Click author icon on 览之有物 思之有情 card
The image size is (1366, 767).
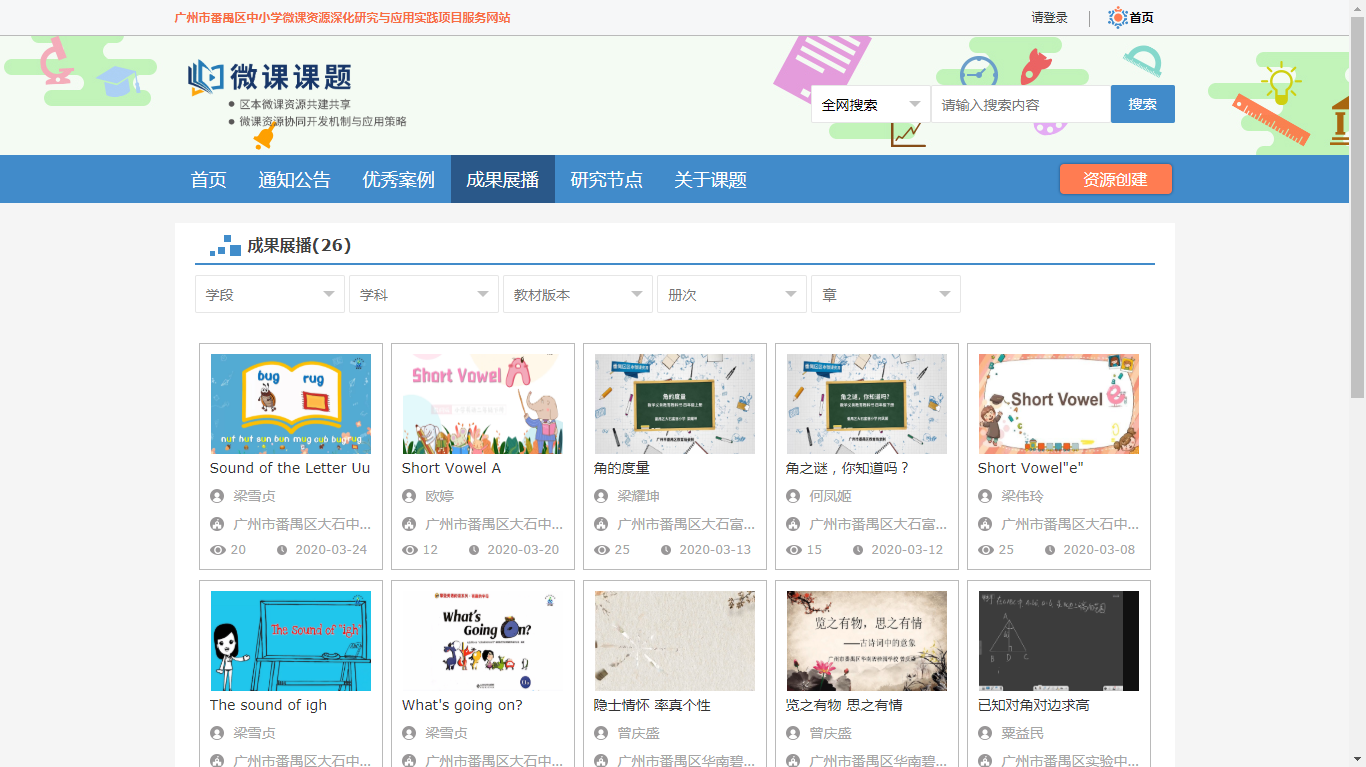pos(793,733)
